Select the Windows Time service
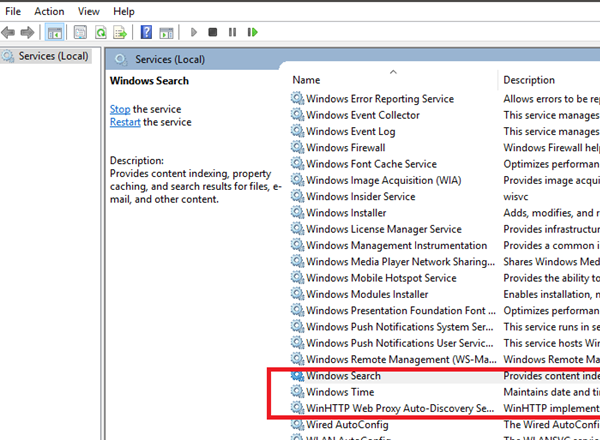The width and height of the screenshot is (600, 440). pyautogui.click(x=340, y=392)
